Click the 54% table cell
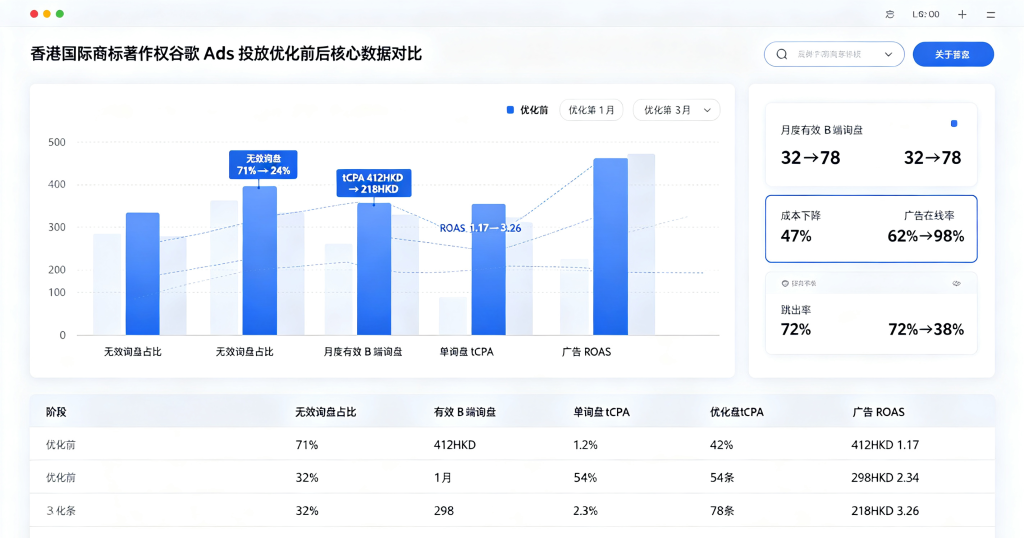This screenshot has width=1024, height=538. coord(585,478)
